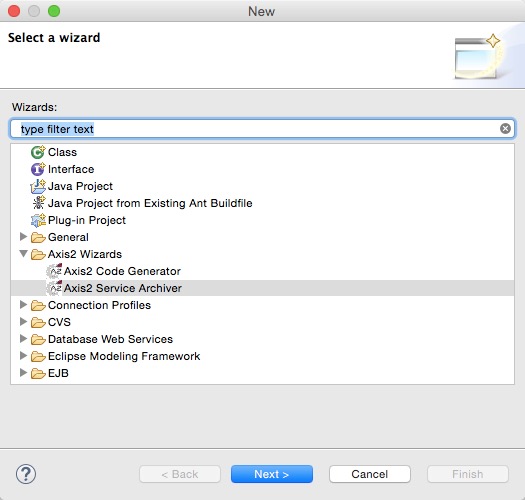Screen dimensions: 525x500
Task: Click the CVS folder icon
Action: click(x=38, y=323)
